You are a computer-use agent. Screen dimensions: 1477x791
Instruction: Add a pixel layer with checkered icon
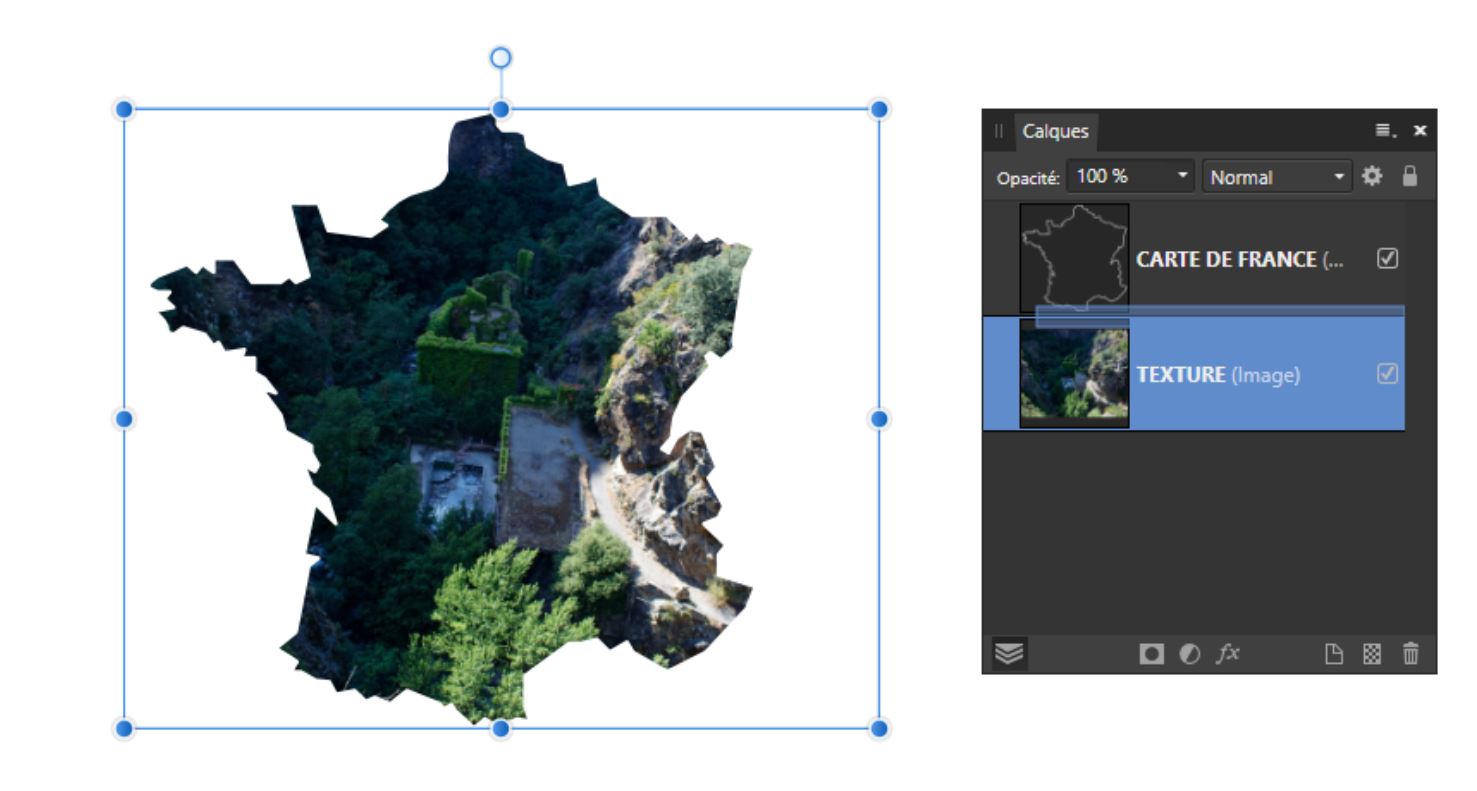[x=1372, y=654]
